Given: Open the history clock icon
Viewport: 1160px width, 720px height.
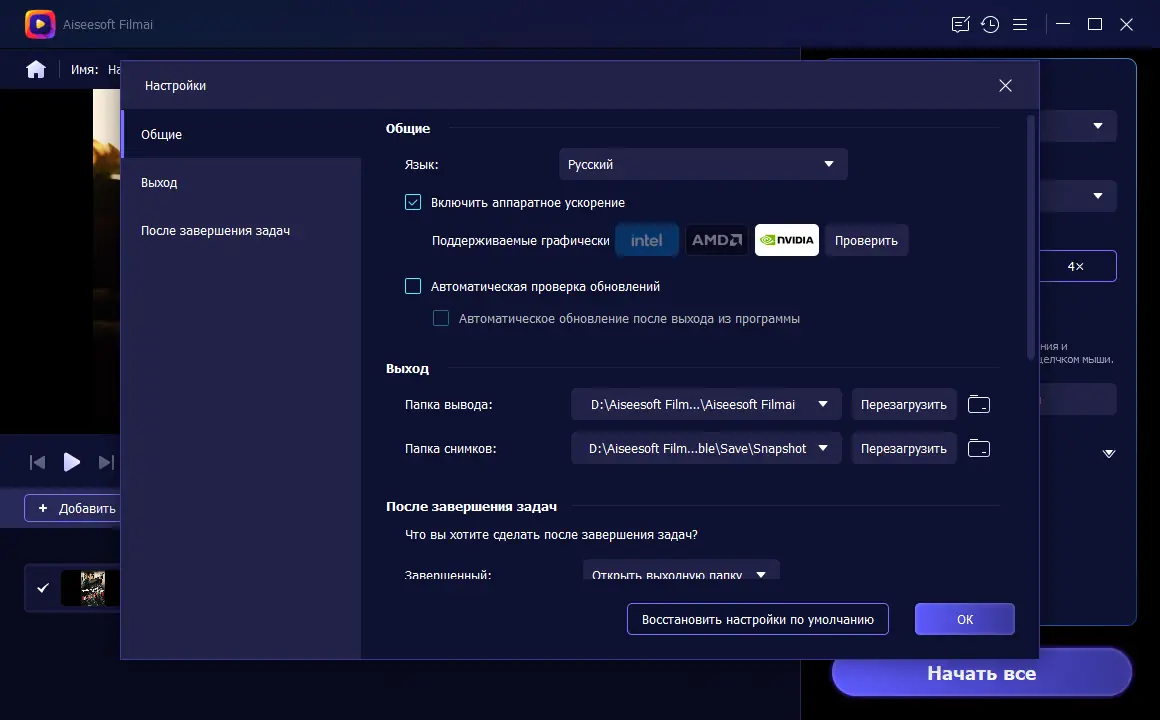Looking at the screenshot, I should click(990, 24).
